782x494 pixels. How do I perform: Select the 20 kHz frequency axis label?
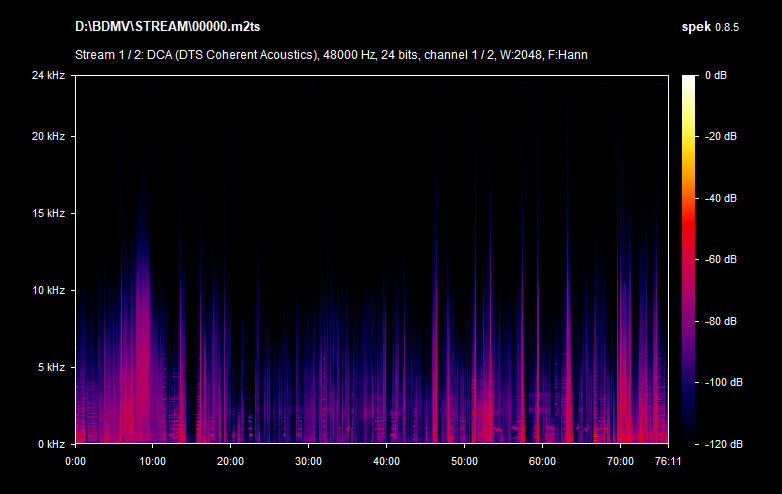point(48,137)
